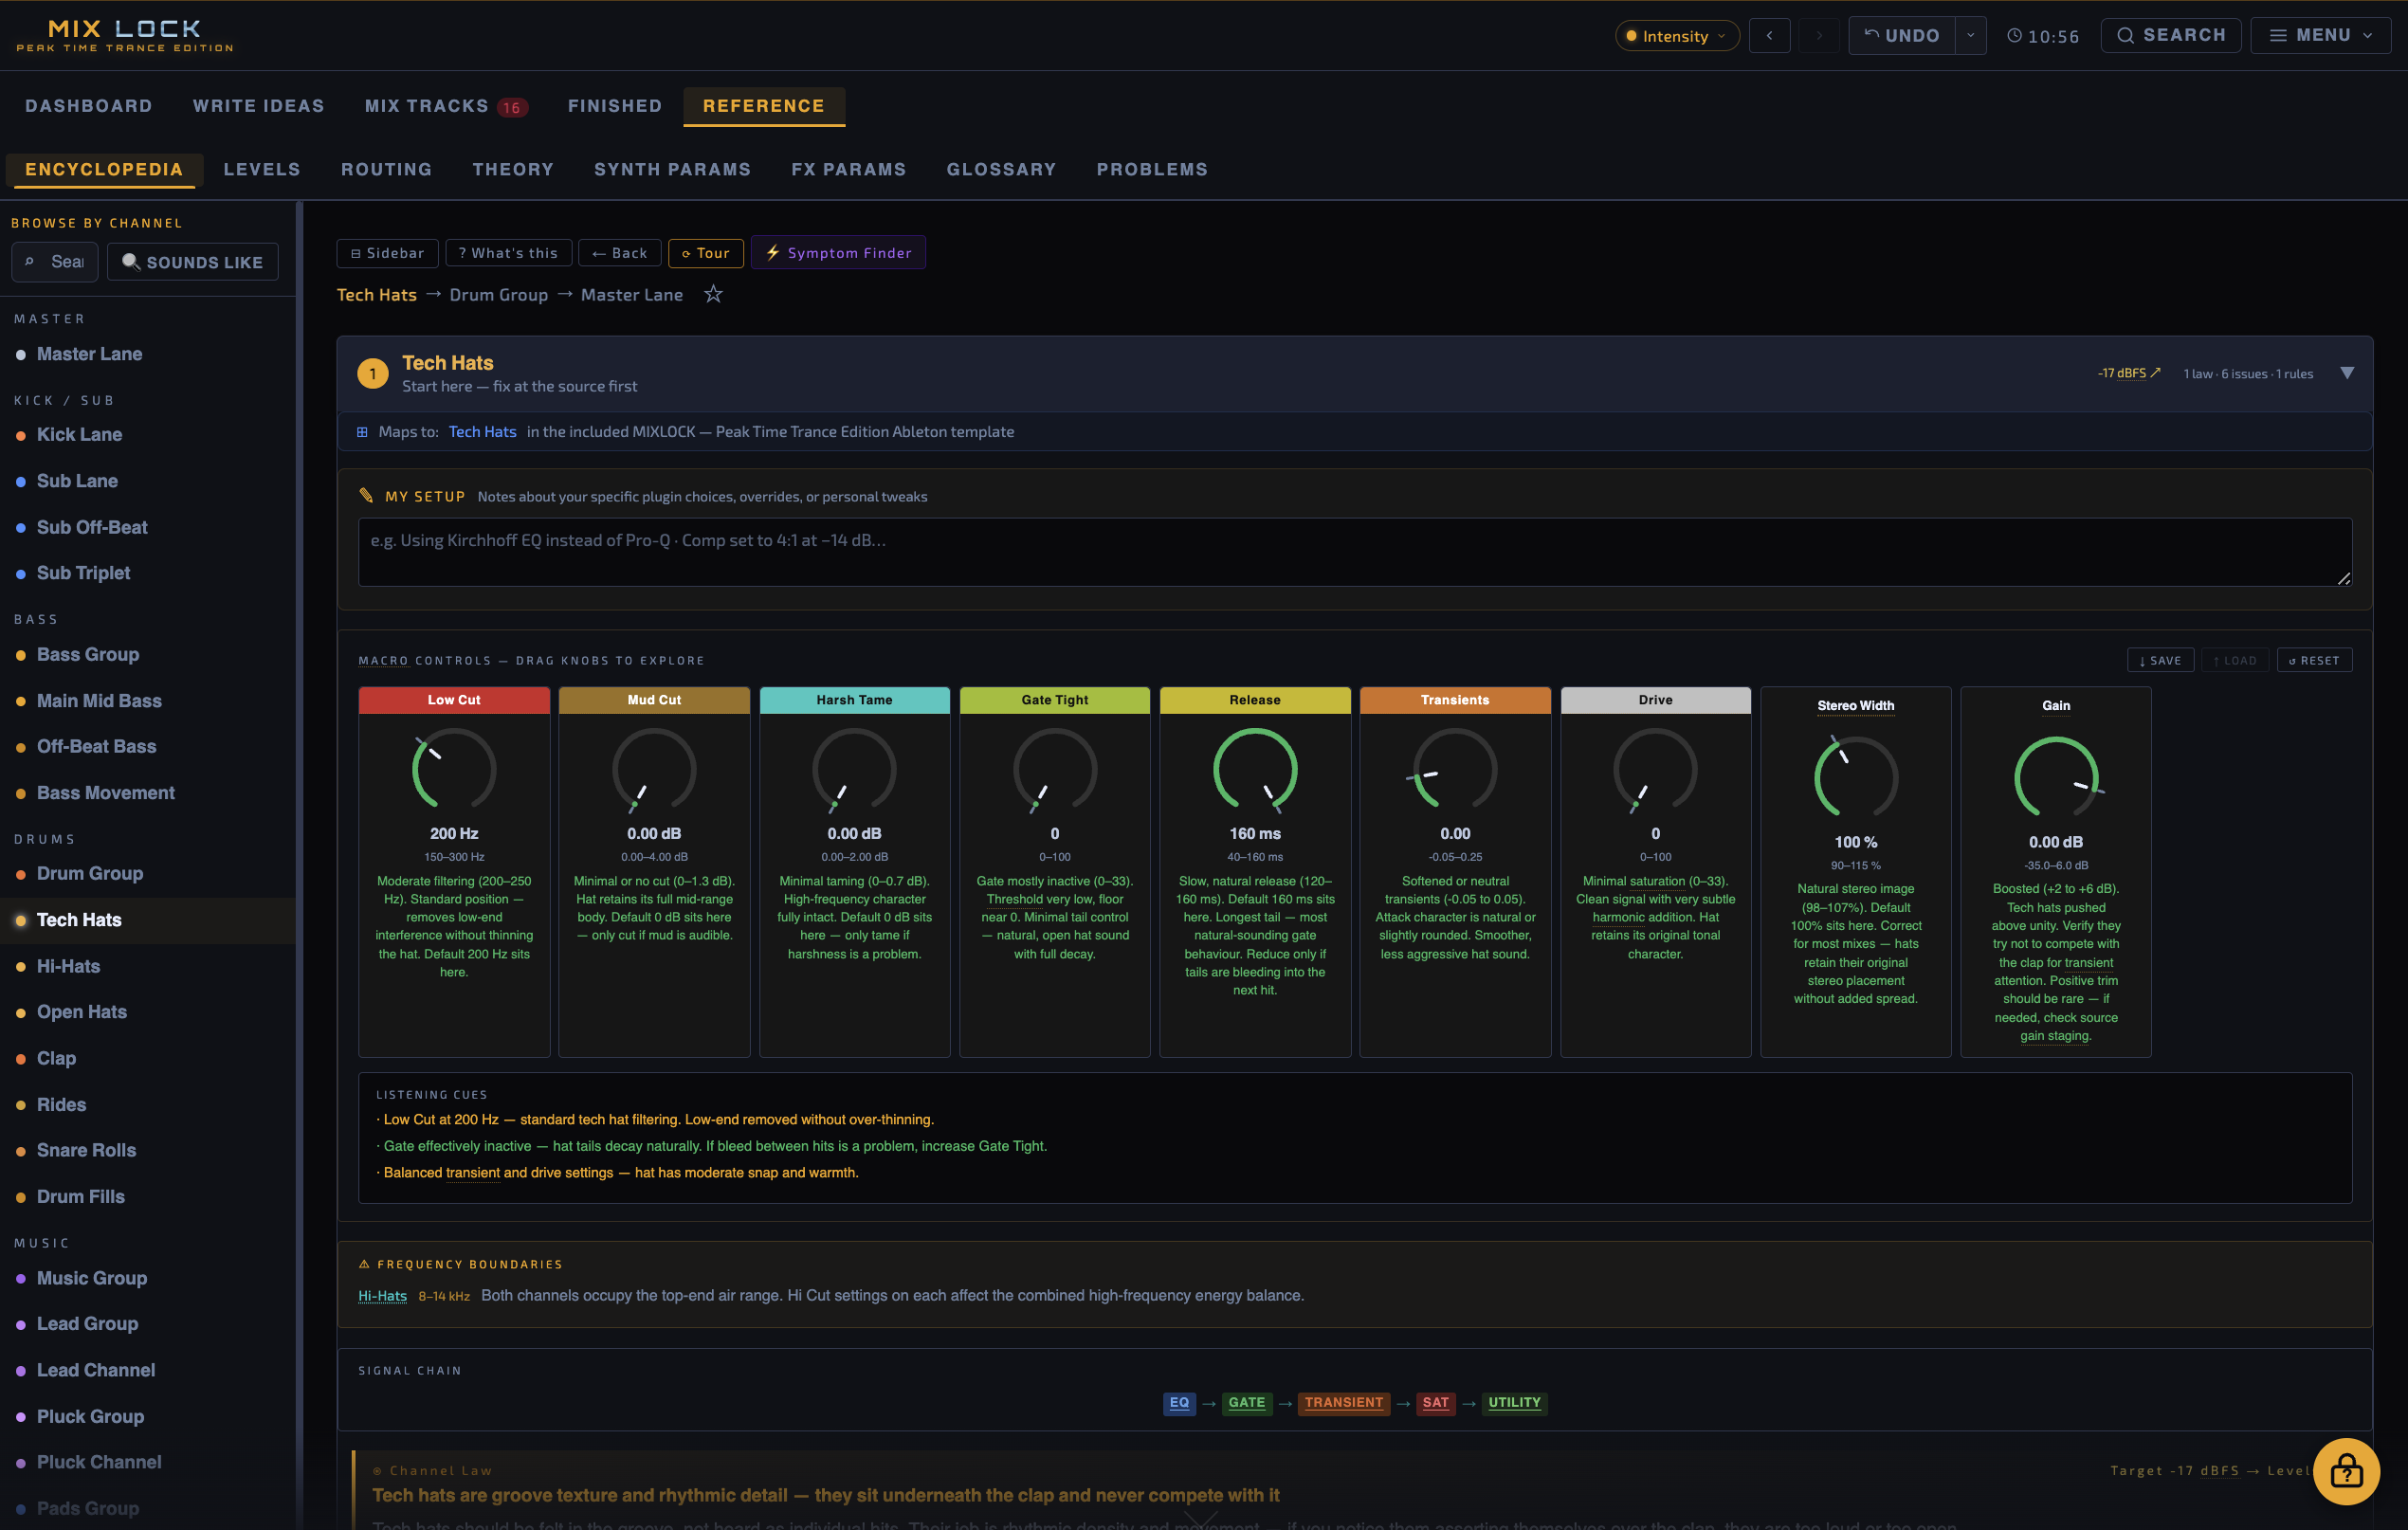Expand the Undo history dropdown arrow
This screenshot has width=2408, height=1530.
[x=1970, y=36]
